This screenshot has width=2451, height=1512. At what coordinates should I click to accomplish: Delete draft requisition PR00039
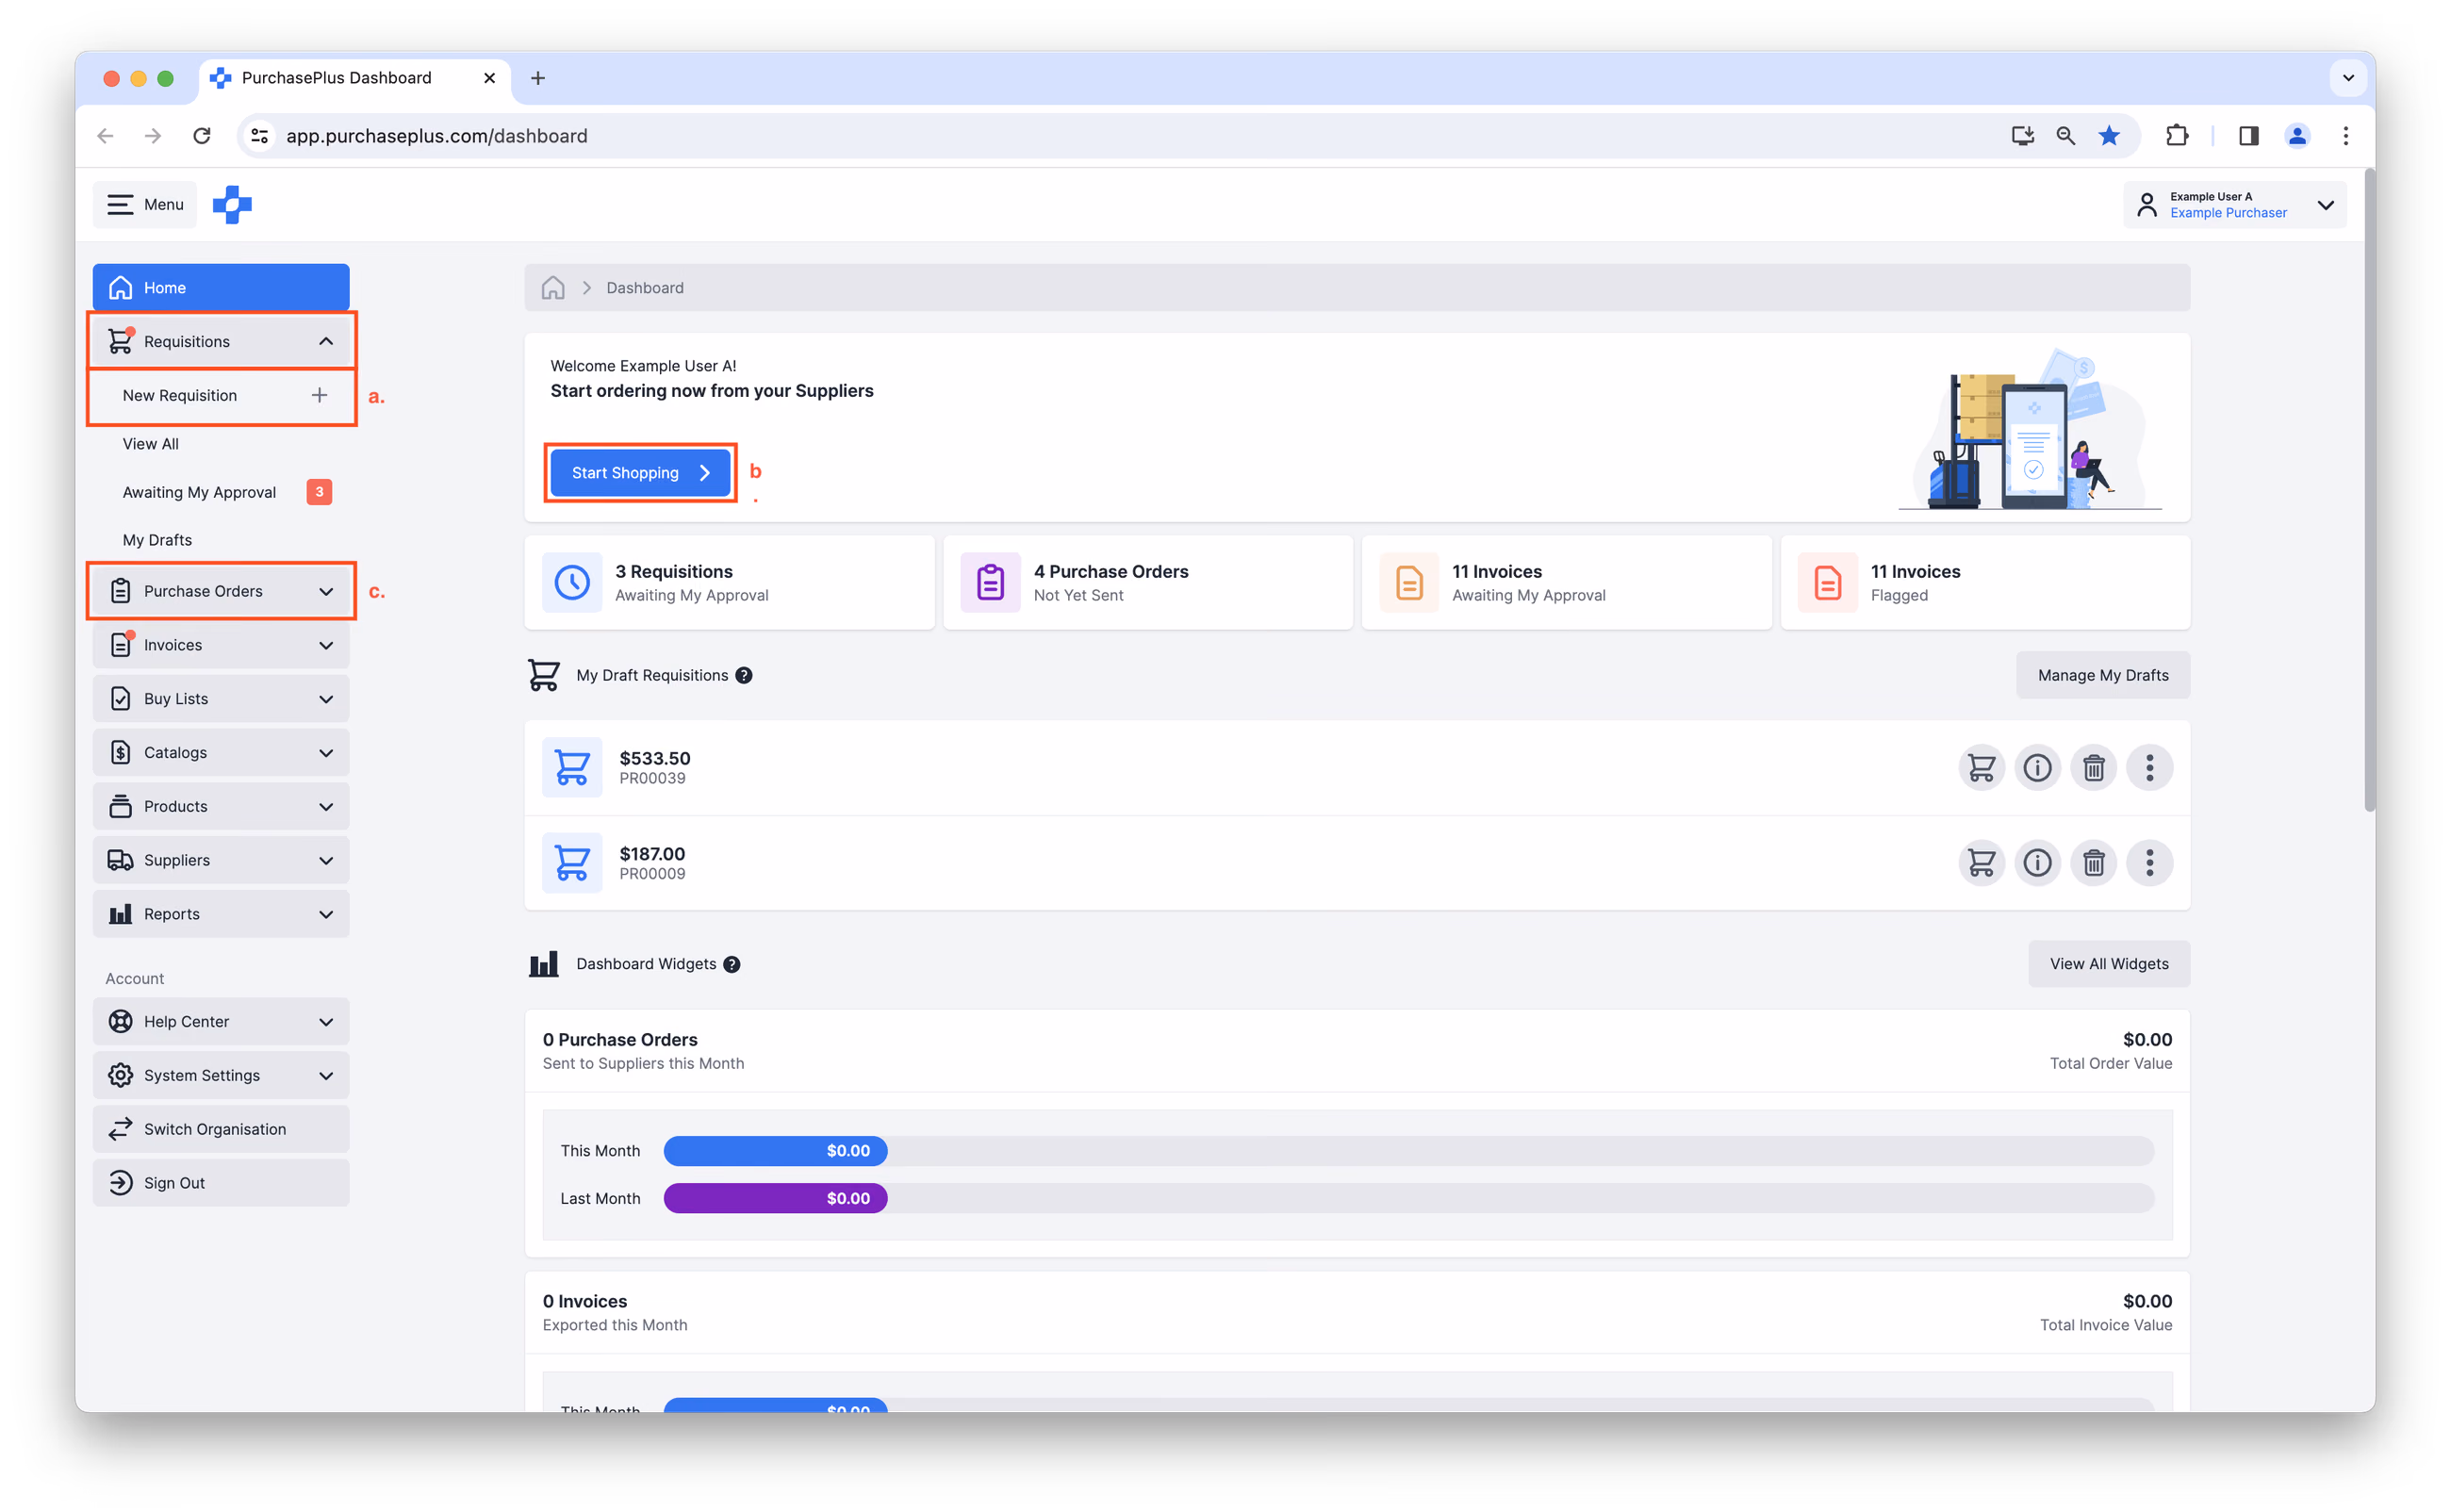click(x=2092, y=768)
